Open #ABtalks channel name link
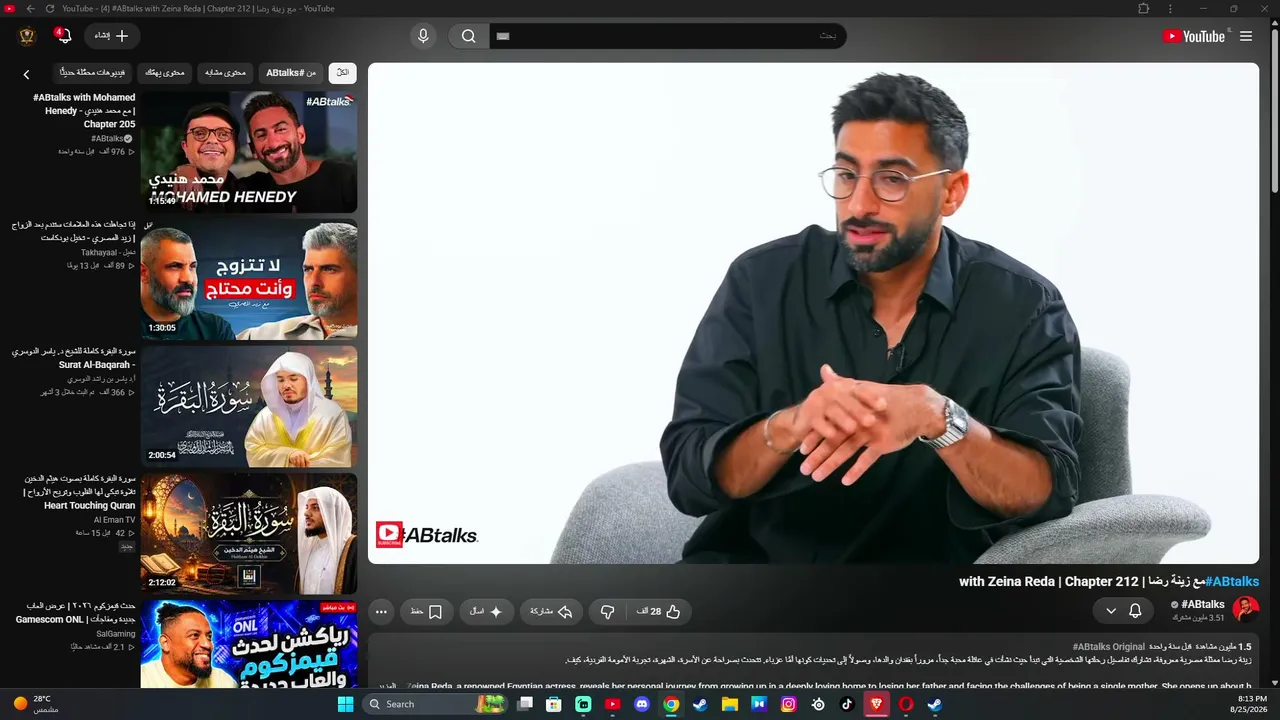The height and width of the screenshot is (720, 1280). pos(1203,604)
